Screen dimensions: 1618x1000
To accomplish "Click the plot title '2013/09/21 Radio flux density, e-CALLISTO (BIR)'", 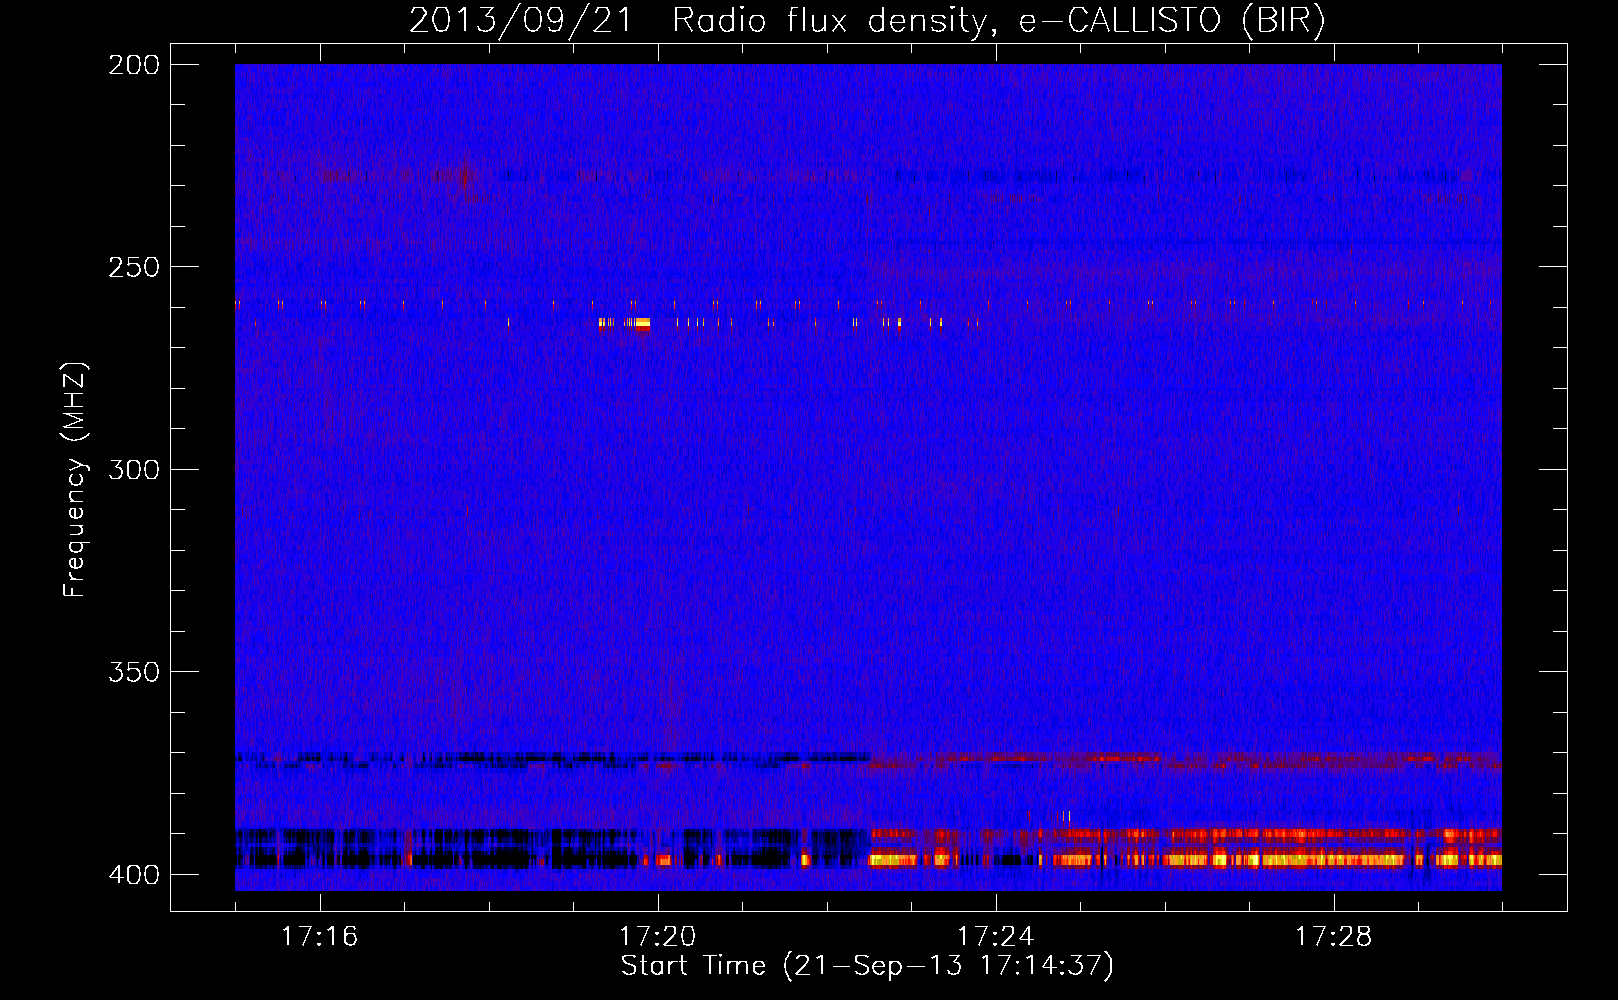I will (867, 20).
